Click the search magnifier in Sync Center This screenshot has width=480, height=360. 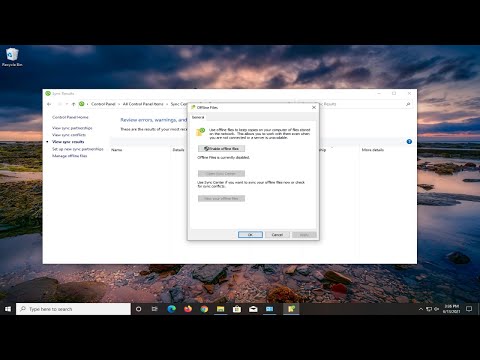click(x=408, y=104)
